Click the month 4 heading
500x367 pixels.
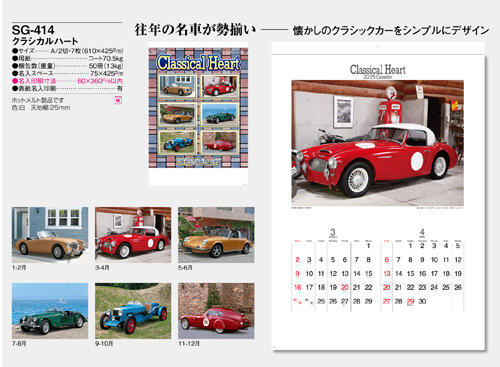click(422, 232)
